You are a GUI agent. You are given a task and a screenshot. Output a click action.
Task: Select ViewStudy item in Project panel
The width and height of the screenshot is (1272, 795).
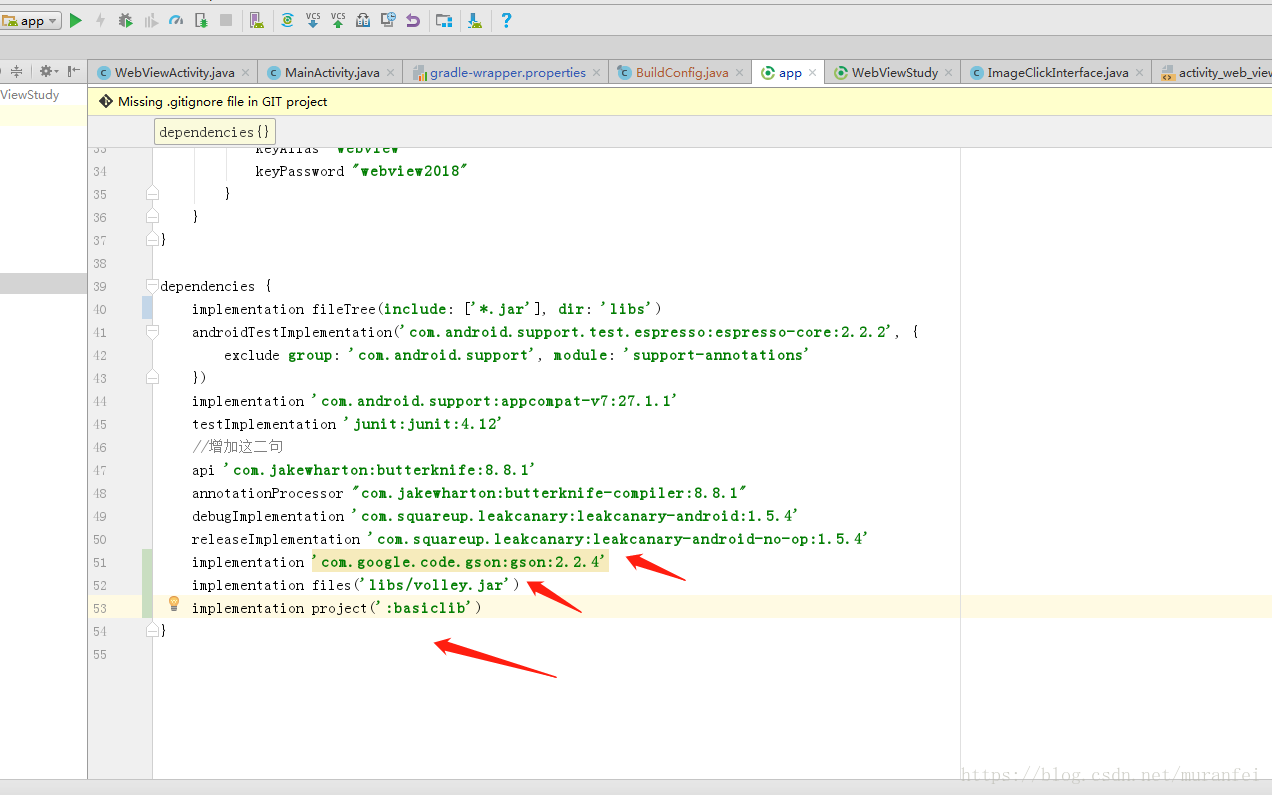click(30, 95)
